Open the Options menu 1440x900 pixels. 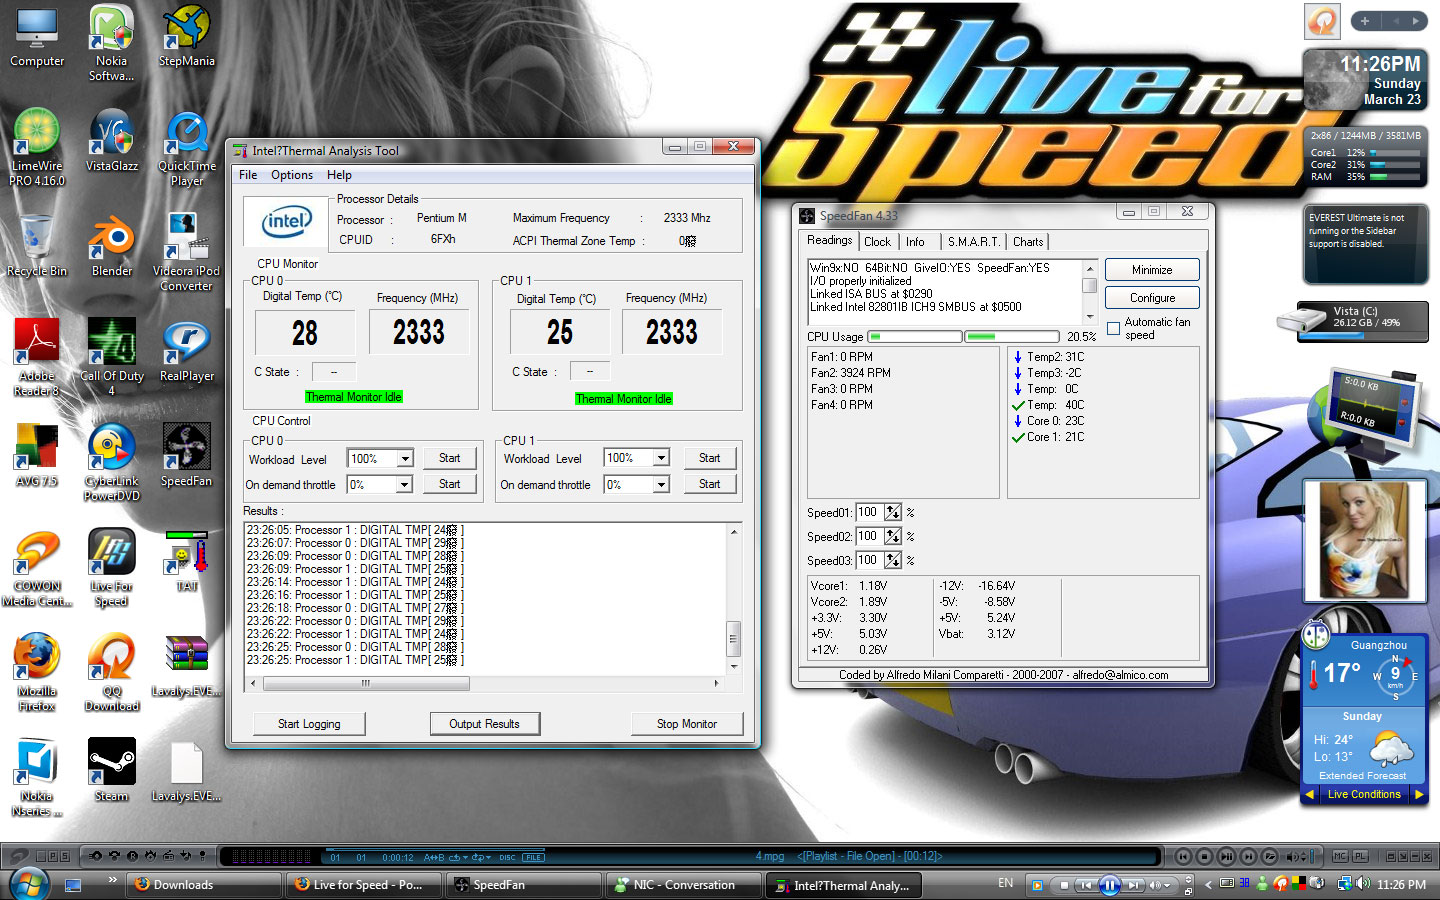click(292, 175)
